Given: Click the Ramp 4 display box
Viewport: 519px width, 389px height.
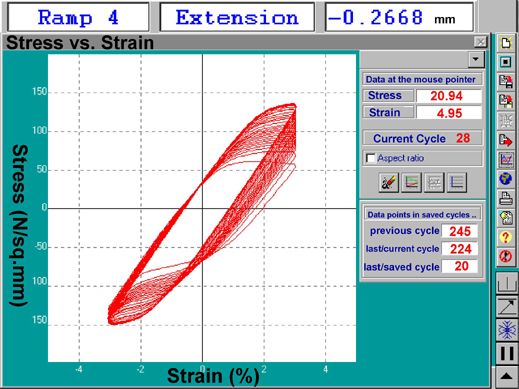Looking at the screenshot, I should click(78, 17).
